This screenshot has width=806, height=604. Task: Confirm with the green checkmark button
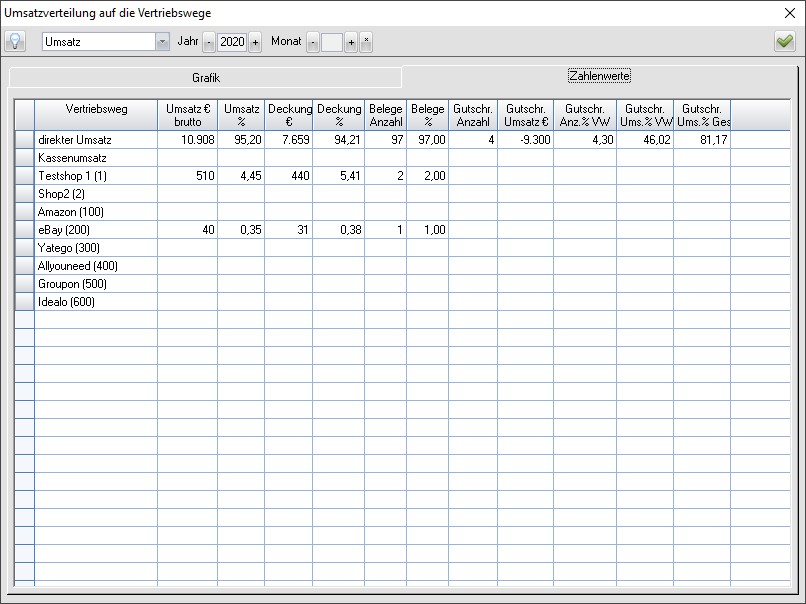(784, 42)
